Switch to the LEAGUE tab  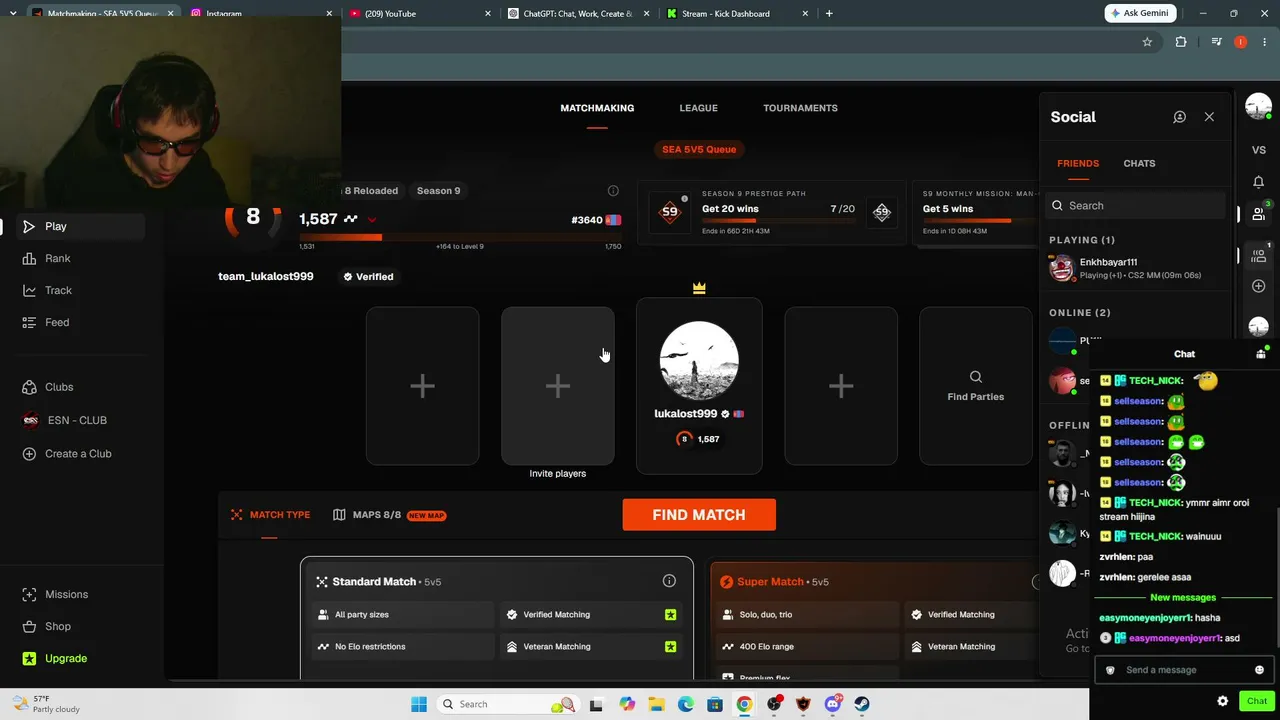tap(698, 108)
